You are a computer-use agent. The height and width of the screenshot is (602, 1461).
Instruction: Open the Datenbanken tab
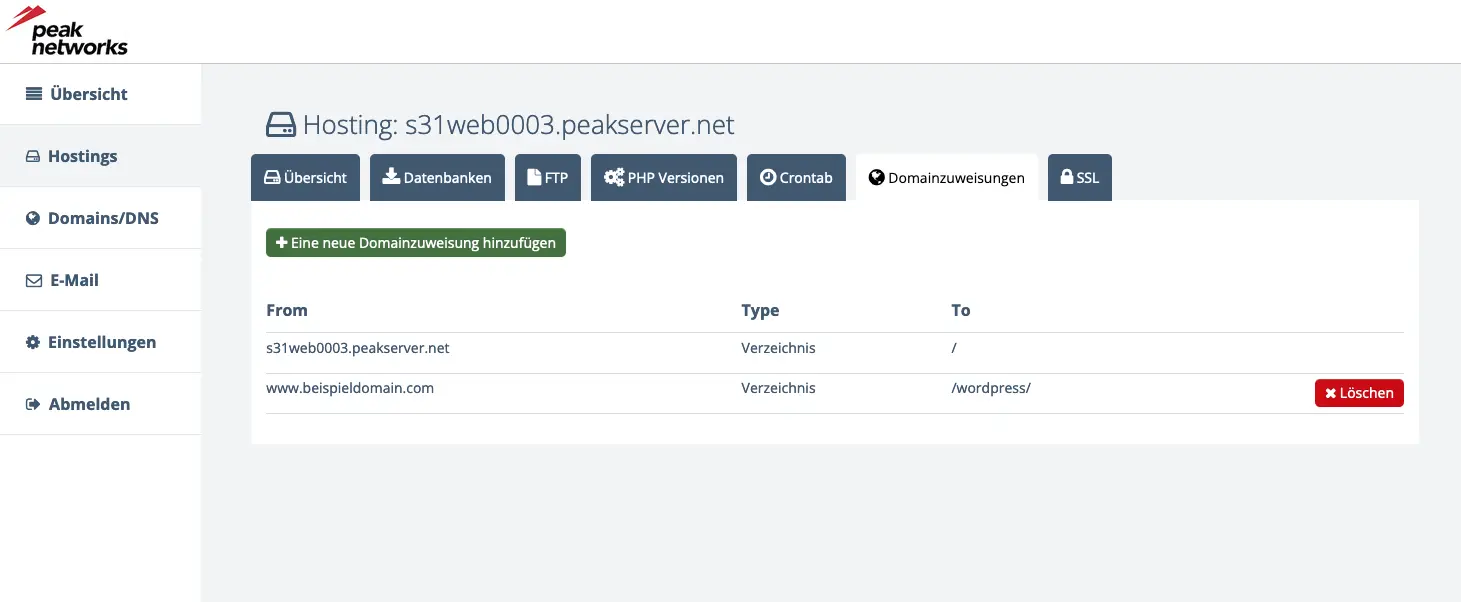437,178
